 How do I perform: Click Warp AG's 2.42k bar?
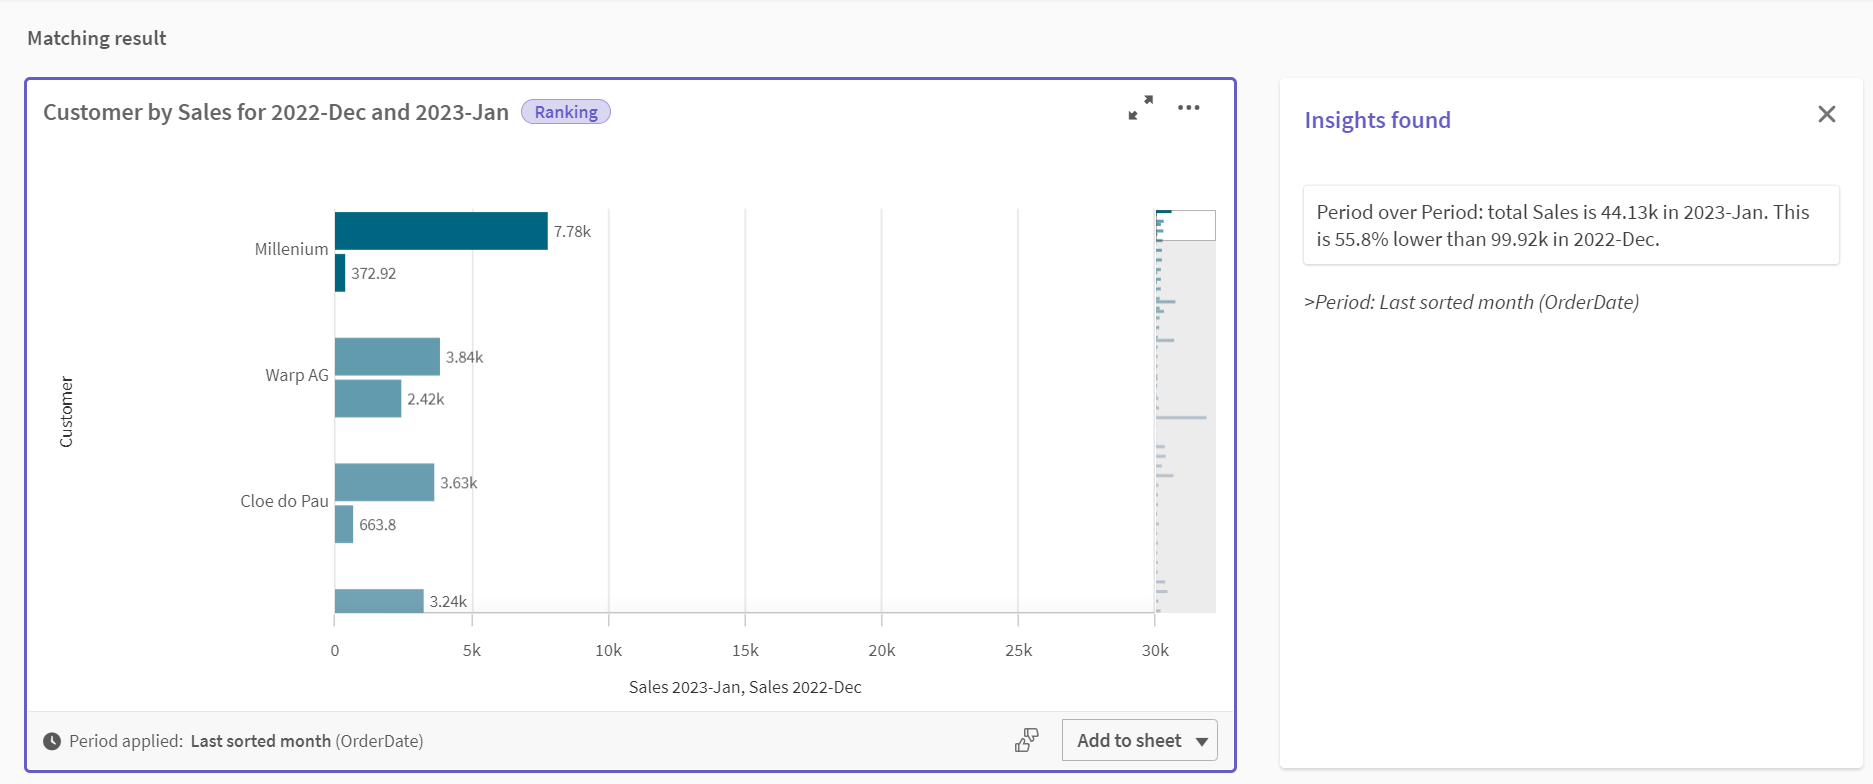368,399
